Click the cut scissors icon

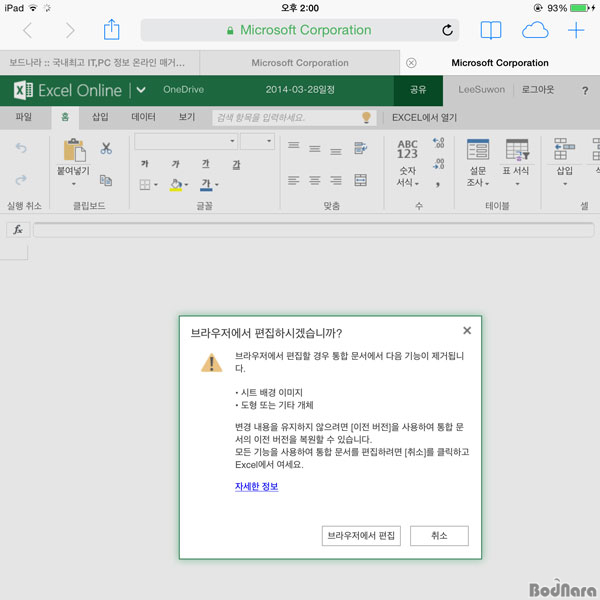106,148
